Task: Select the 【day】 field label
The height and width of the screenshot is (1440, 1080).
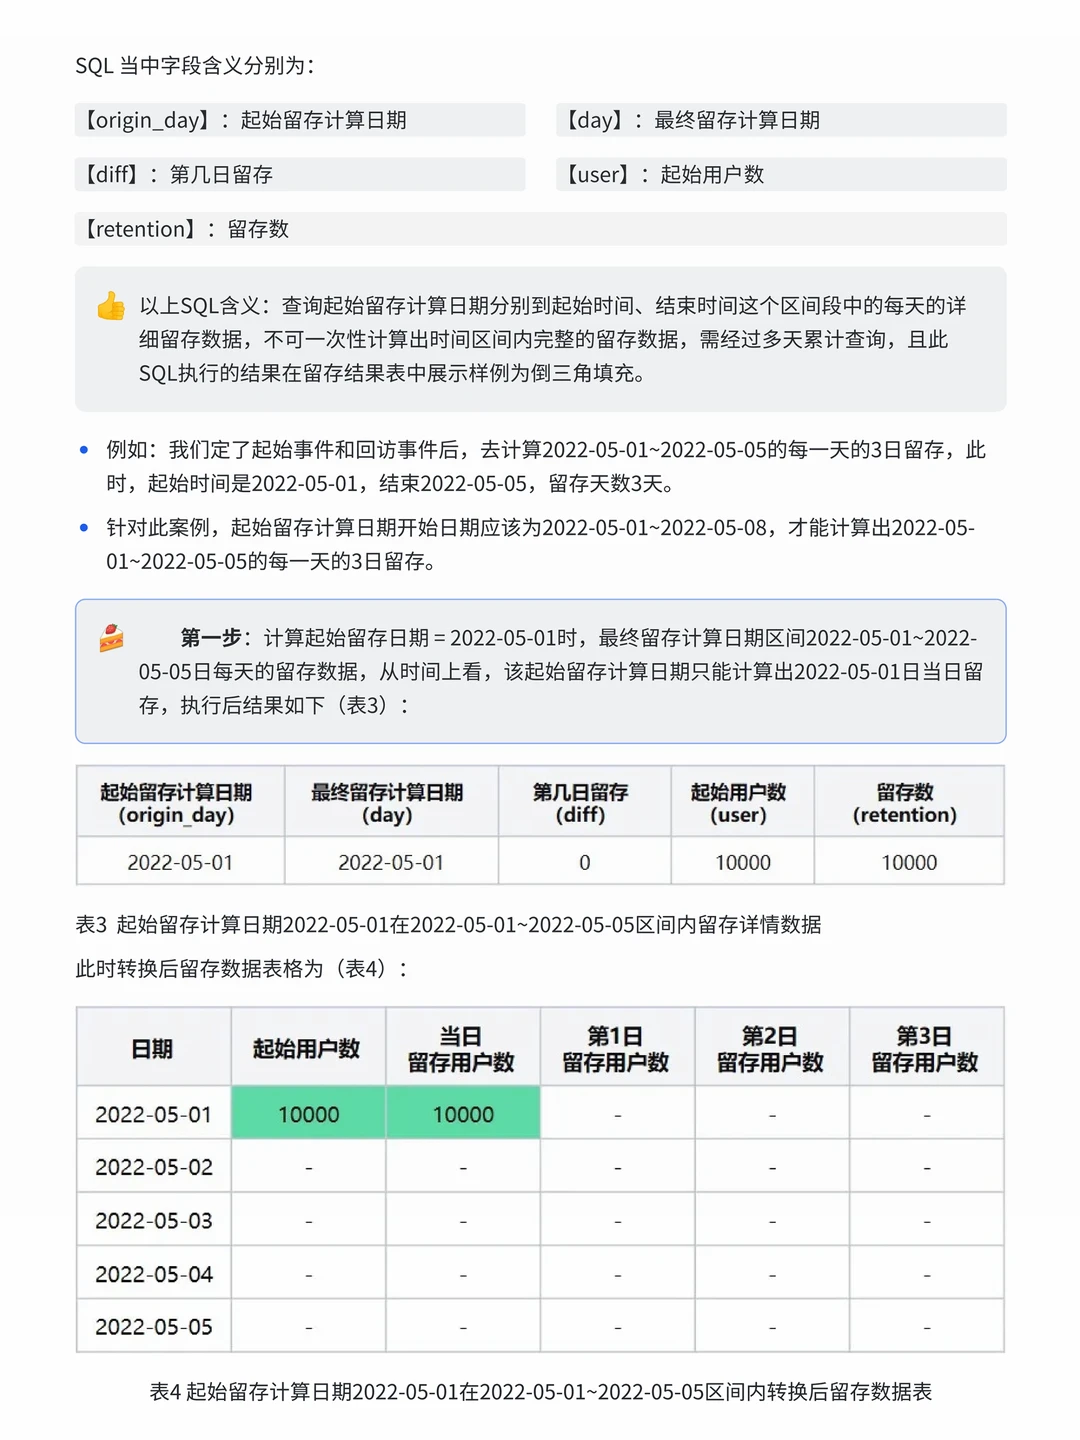Action: point(598,119)
